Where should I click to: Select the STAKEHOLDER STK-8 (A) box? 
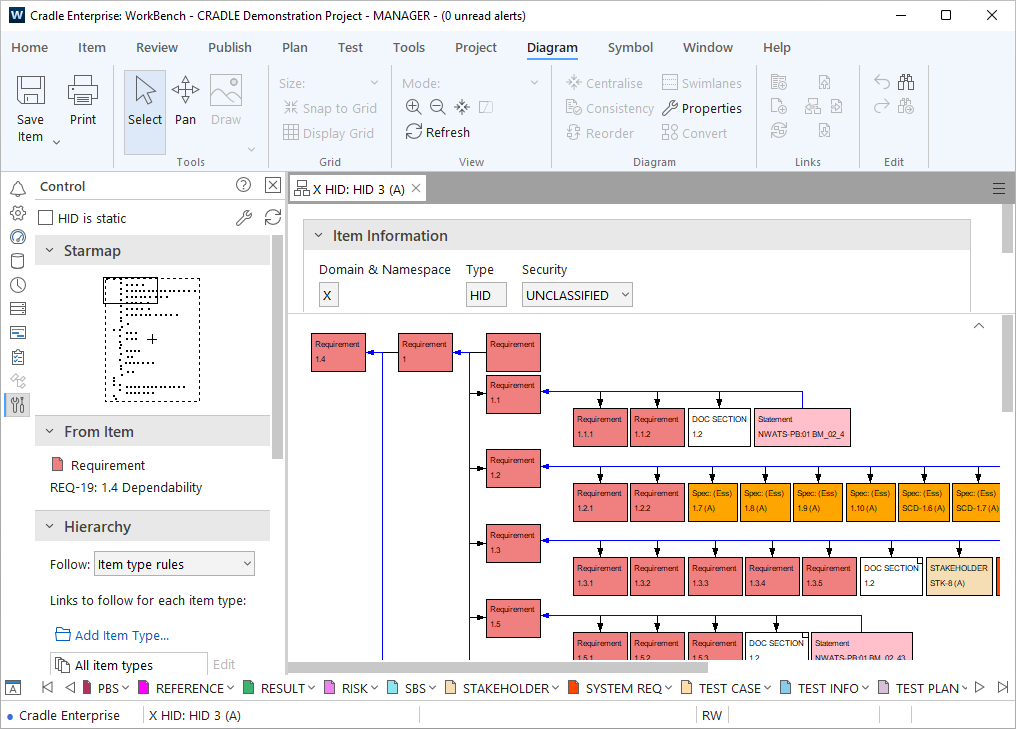(959, 575)
